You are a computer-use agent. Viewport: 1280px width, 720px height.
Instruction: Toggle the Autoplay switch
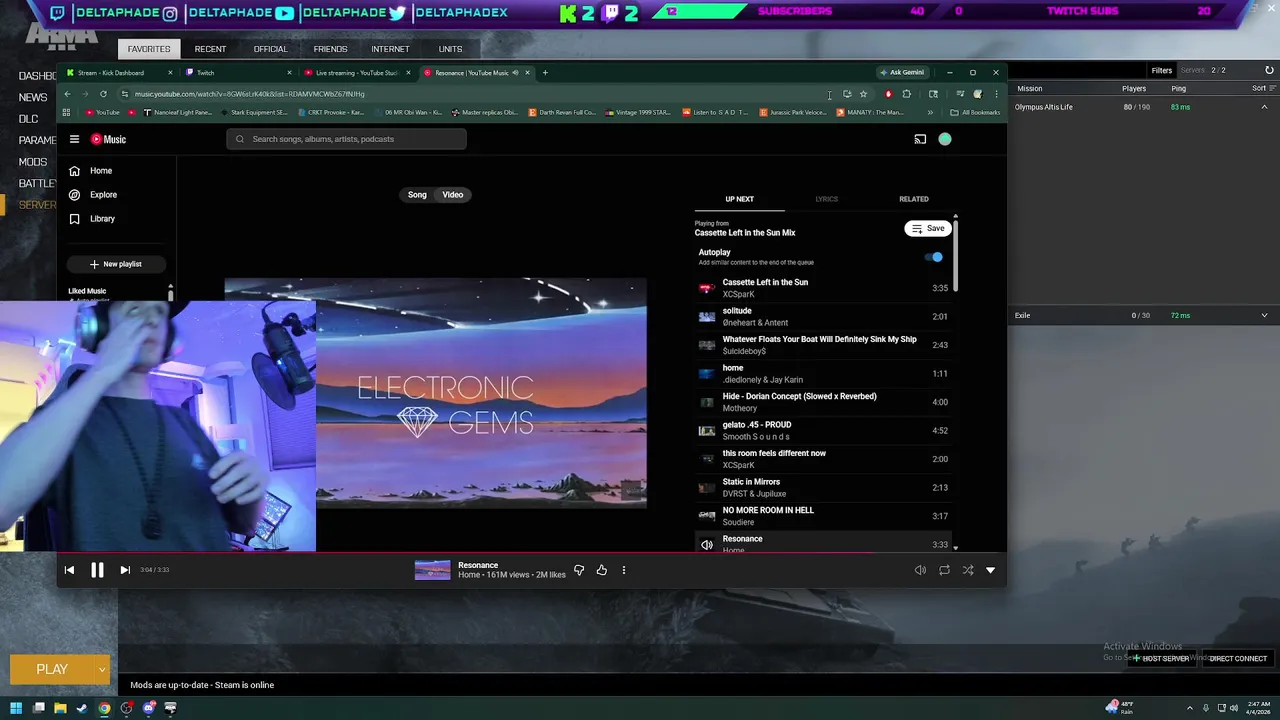(x=933, y=257)
